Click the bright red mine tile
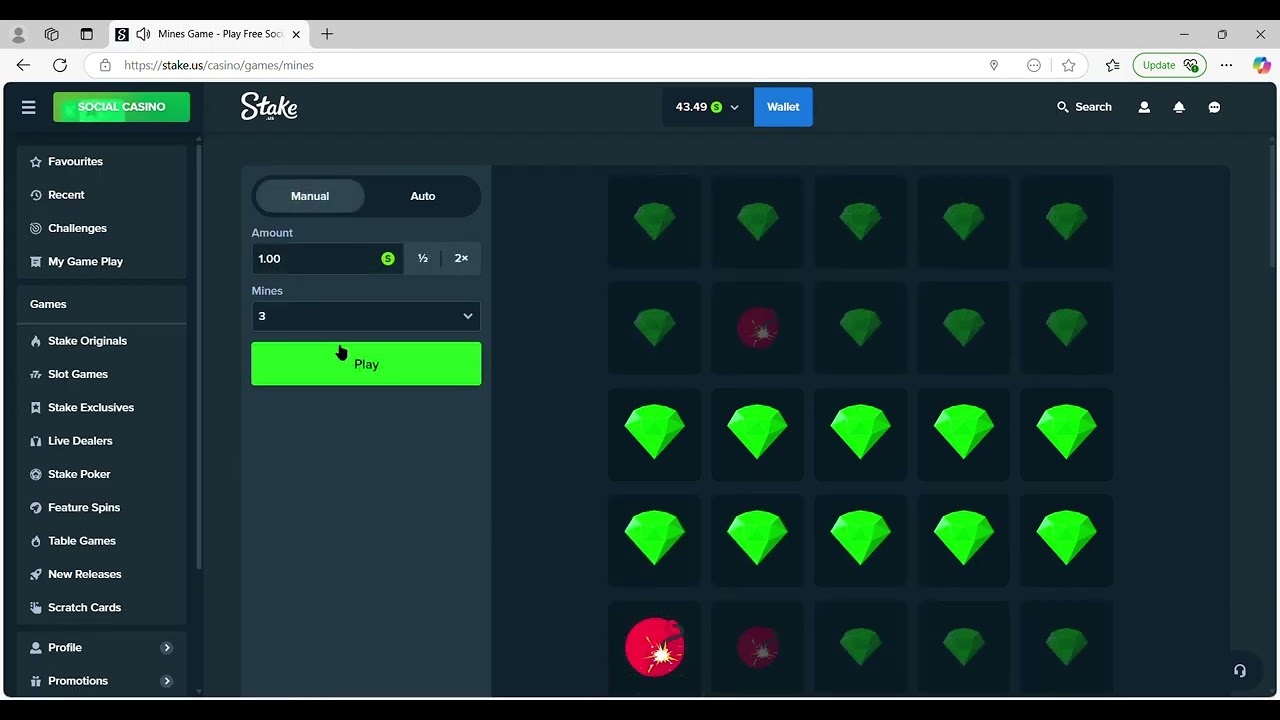Image resolution: width=1280 pixels, height=720 pixels. coord(655,647)
